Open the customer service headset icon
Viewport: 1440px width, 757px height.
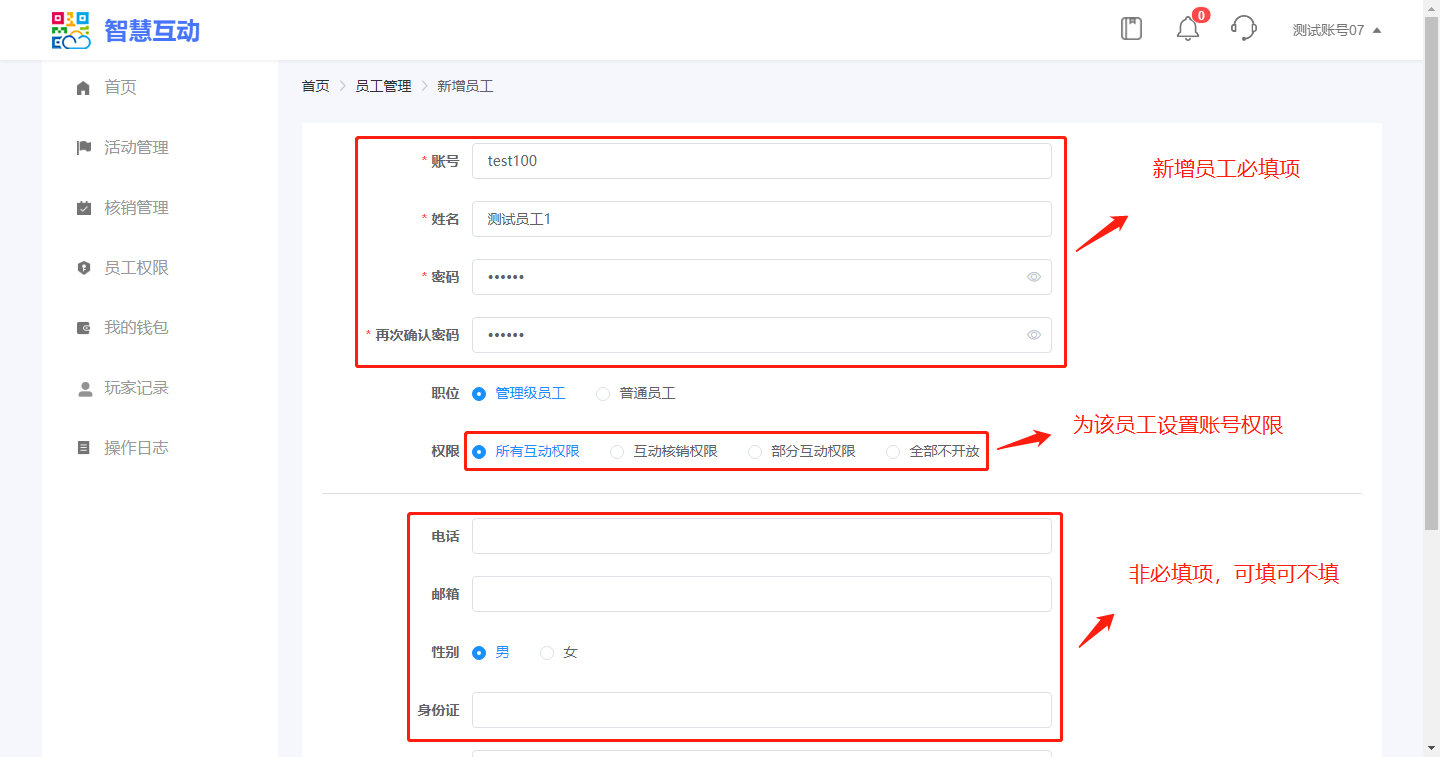click(1243, 29)
